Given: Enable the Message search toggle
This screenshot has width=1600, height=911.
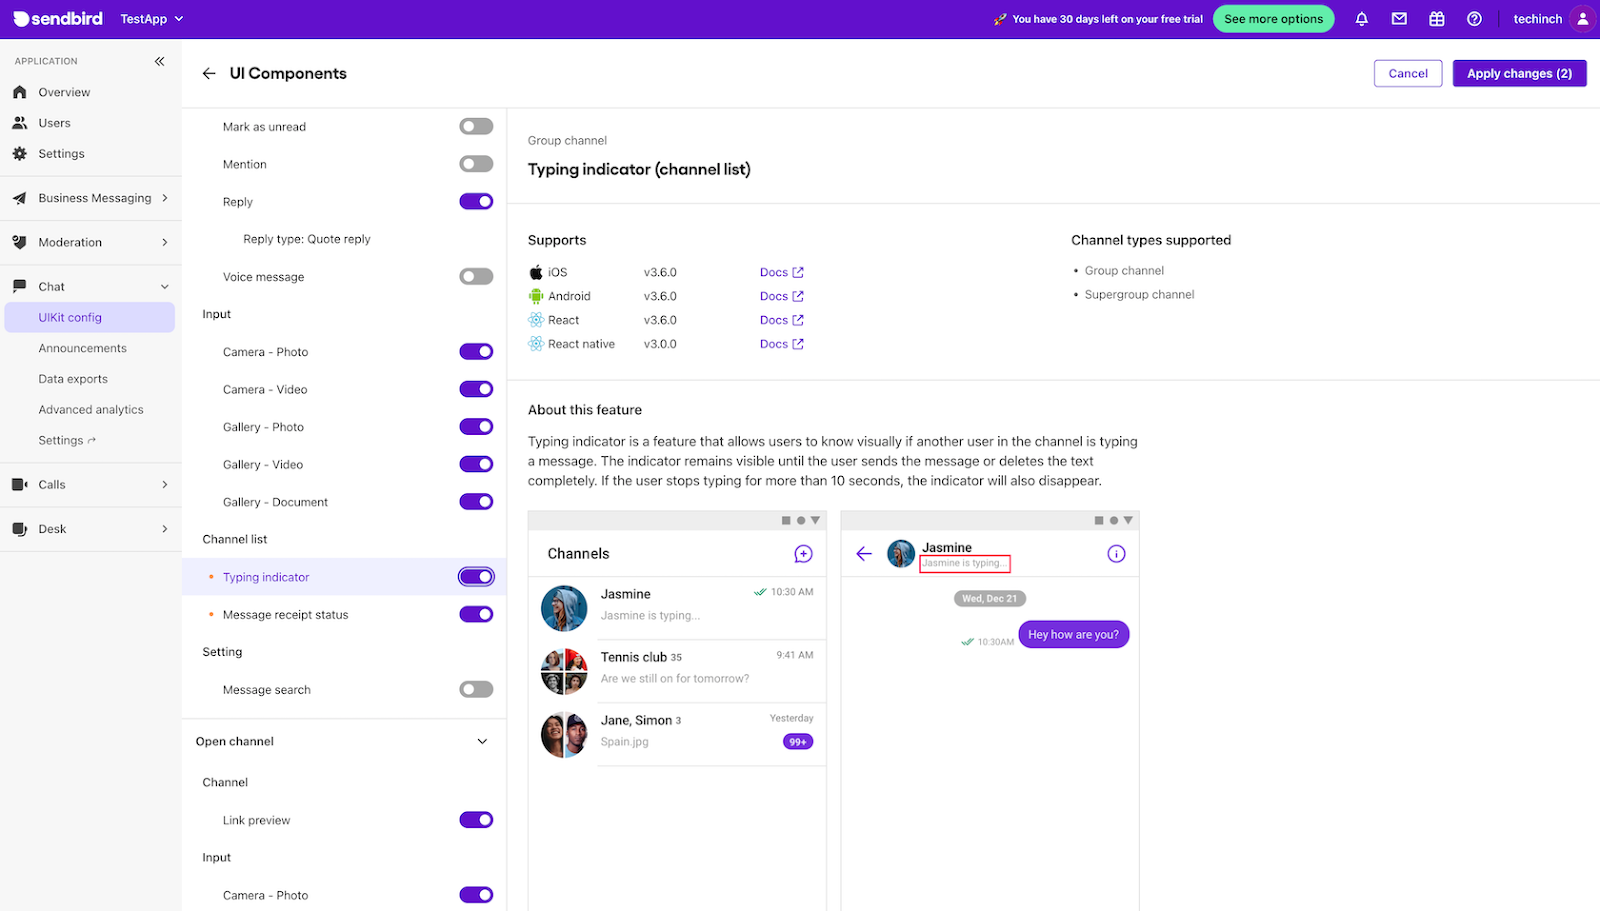Looking at the screenshot, I should pos(476,689).
